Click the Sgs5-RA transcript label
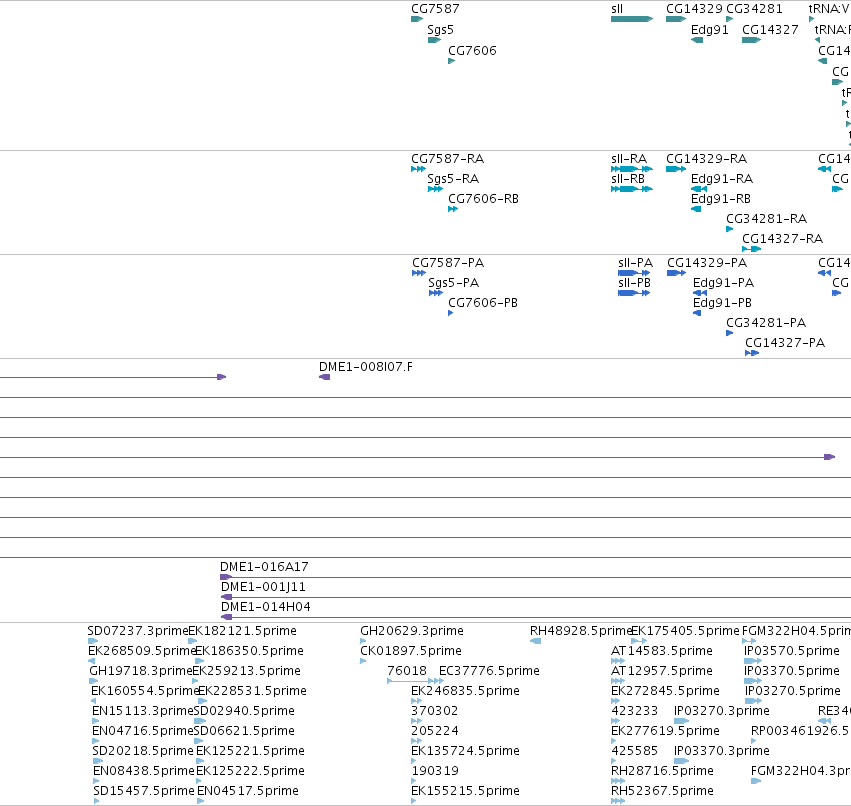Image resolution: width=851 pixels, height=806 pixels. coord(453,179)
